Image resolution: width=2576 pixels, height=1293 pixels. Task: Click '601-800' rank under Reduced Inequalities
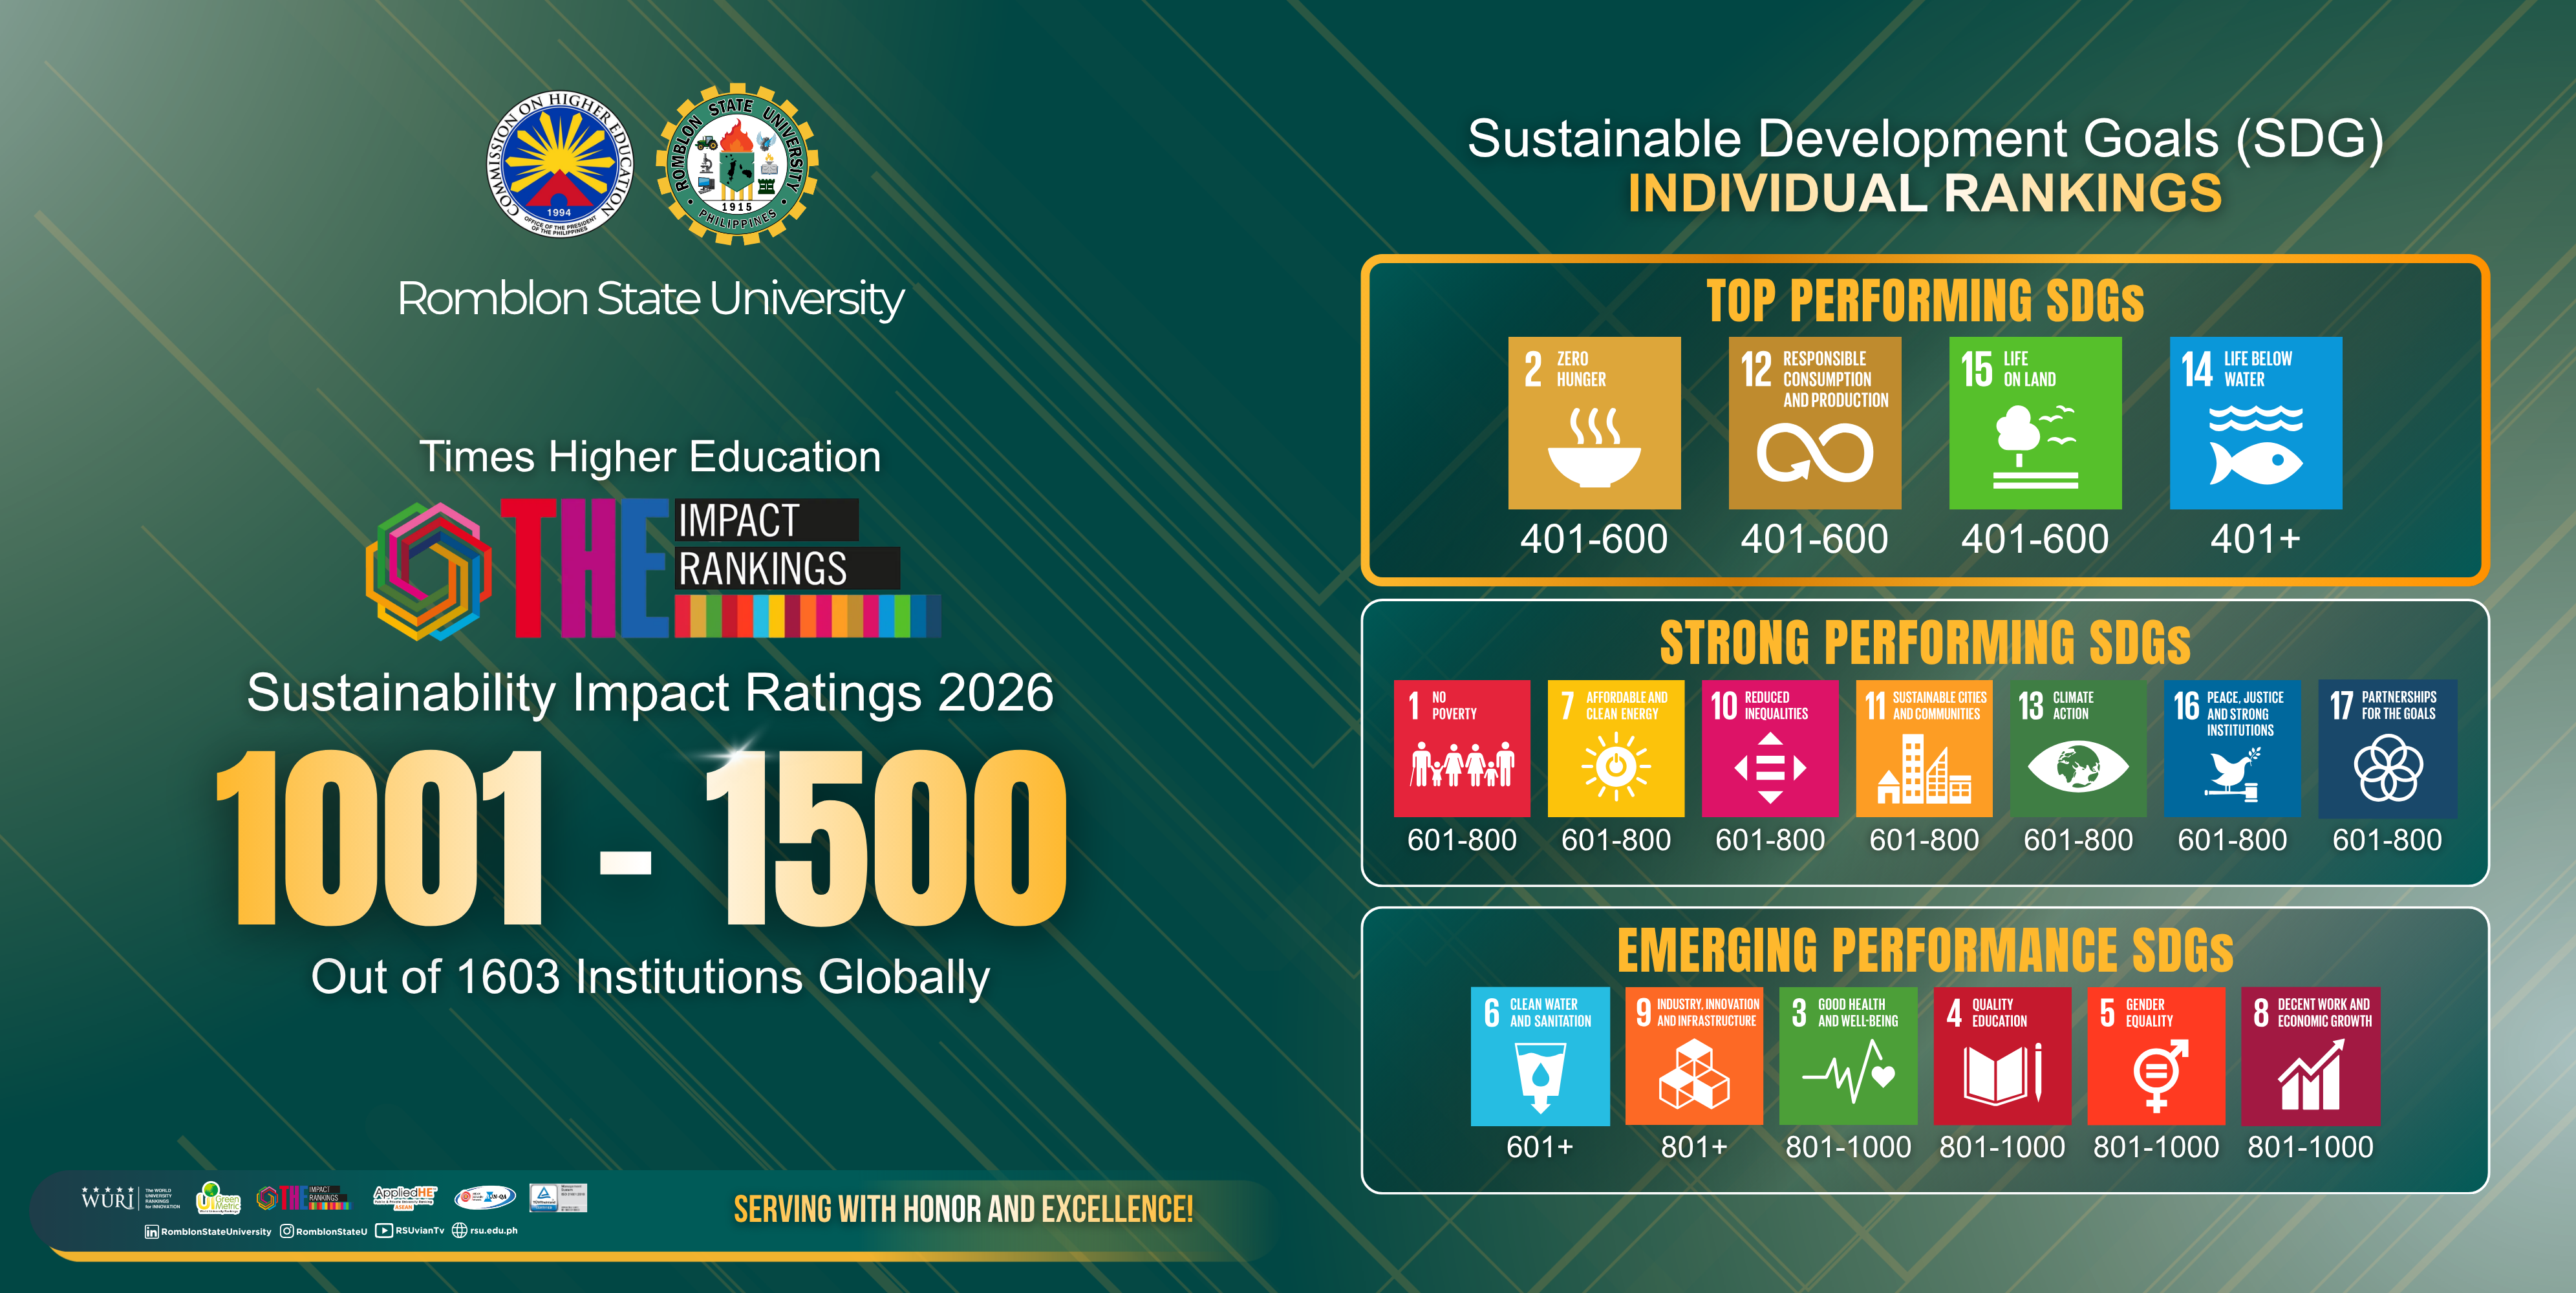click(x=1770, y=840)
